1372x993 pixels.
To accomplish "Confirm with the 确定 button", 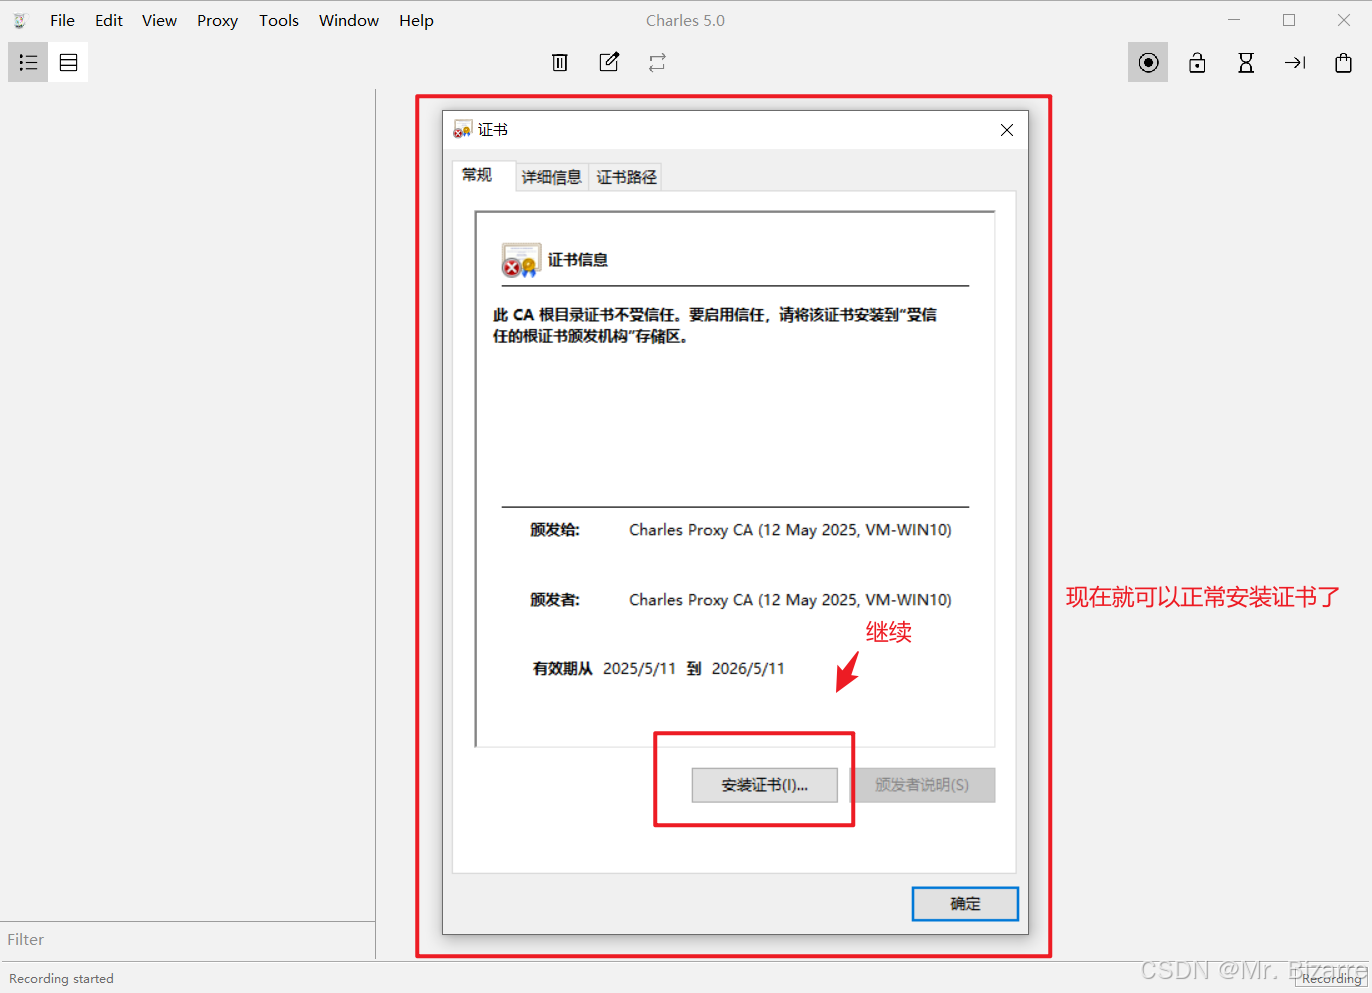I will point(965,904).
